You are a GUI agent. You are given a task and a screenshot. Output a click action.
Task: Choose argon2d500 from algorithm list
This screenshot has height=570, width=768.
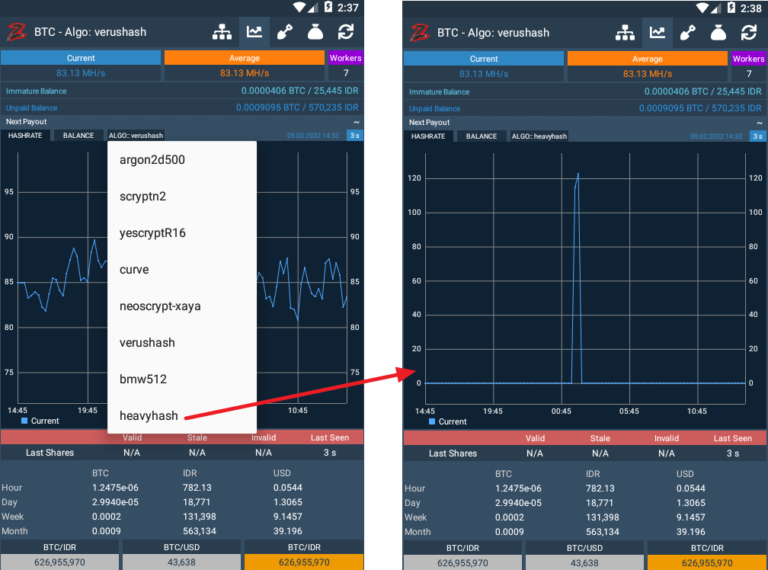[182, 160]
